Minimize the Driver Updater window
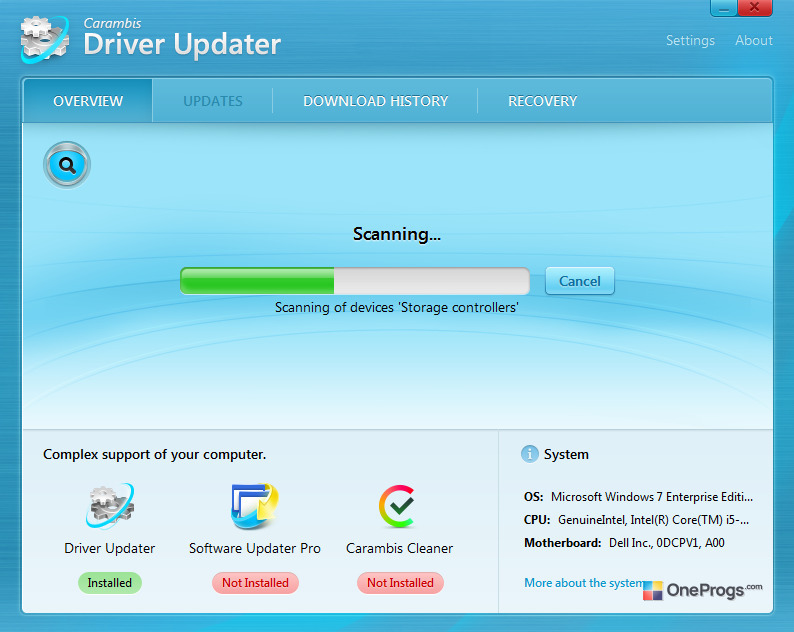Viewport: 794px width, 632px height. [x=724, y=8]
